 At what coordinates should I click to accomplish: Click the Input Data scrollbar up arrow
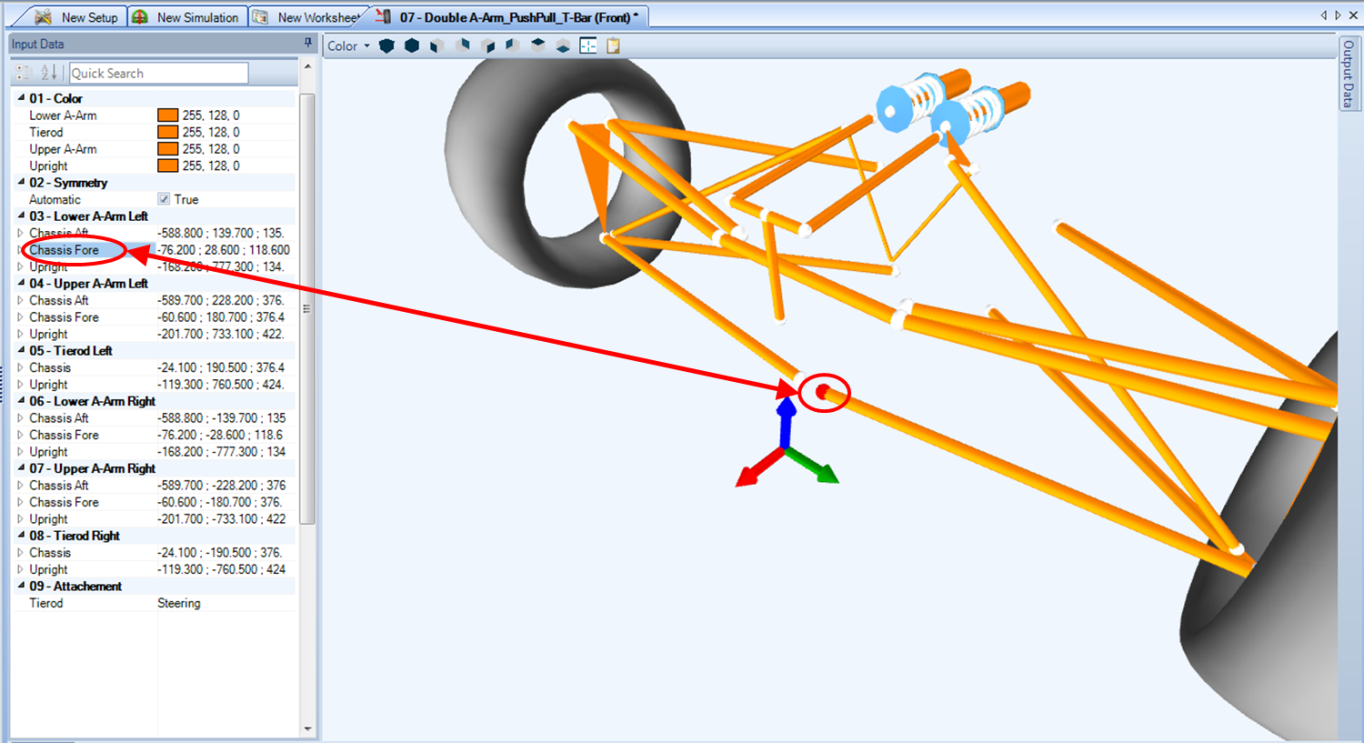pos(307,66)
